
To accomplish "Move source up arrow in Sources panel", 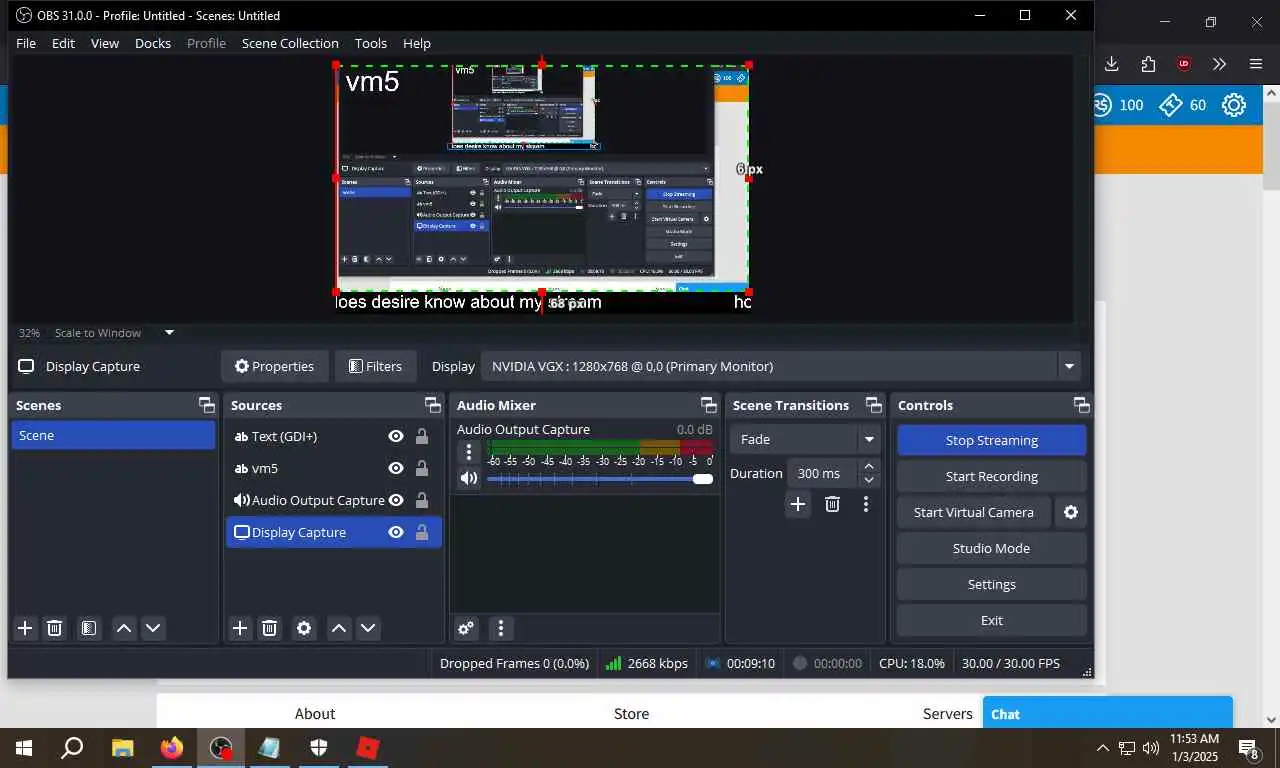I will 339,628.
